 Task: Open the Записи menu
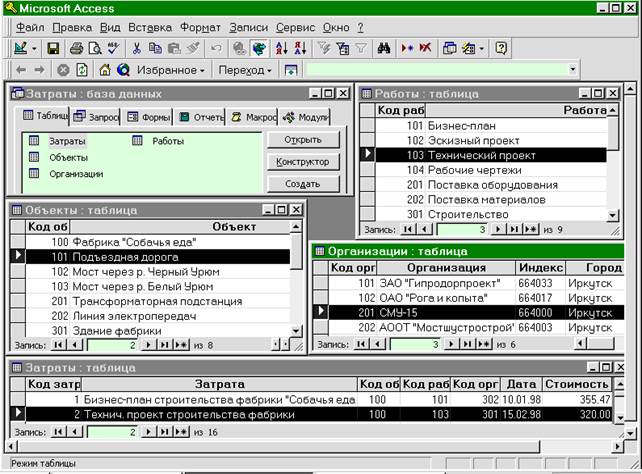tap(248, 27)
